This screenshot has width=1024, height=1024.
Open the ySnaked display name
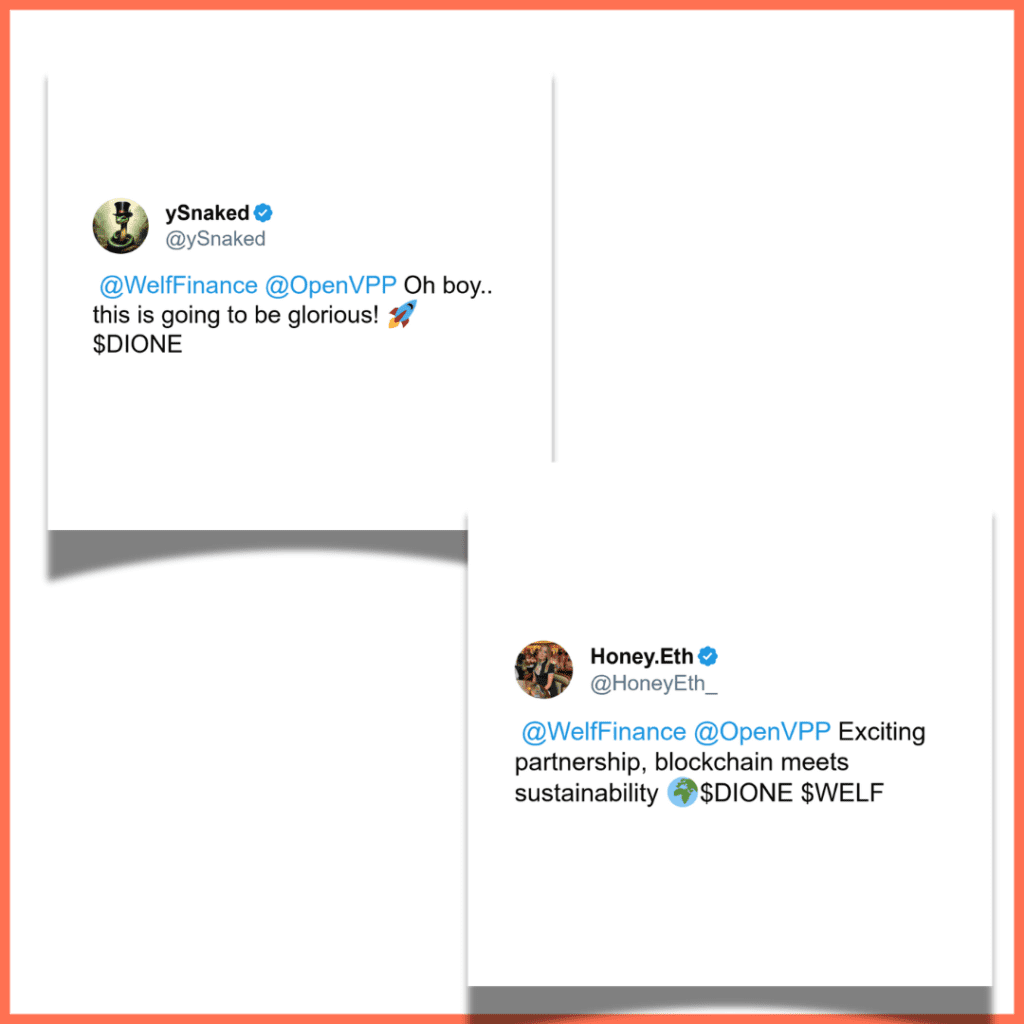(207, 213)
